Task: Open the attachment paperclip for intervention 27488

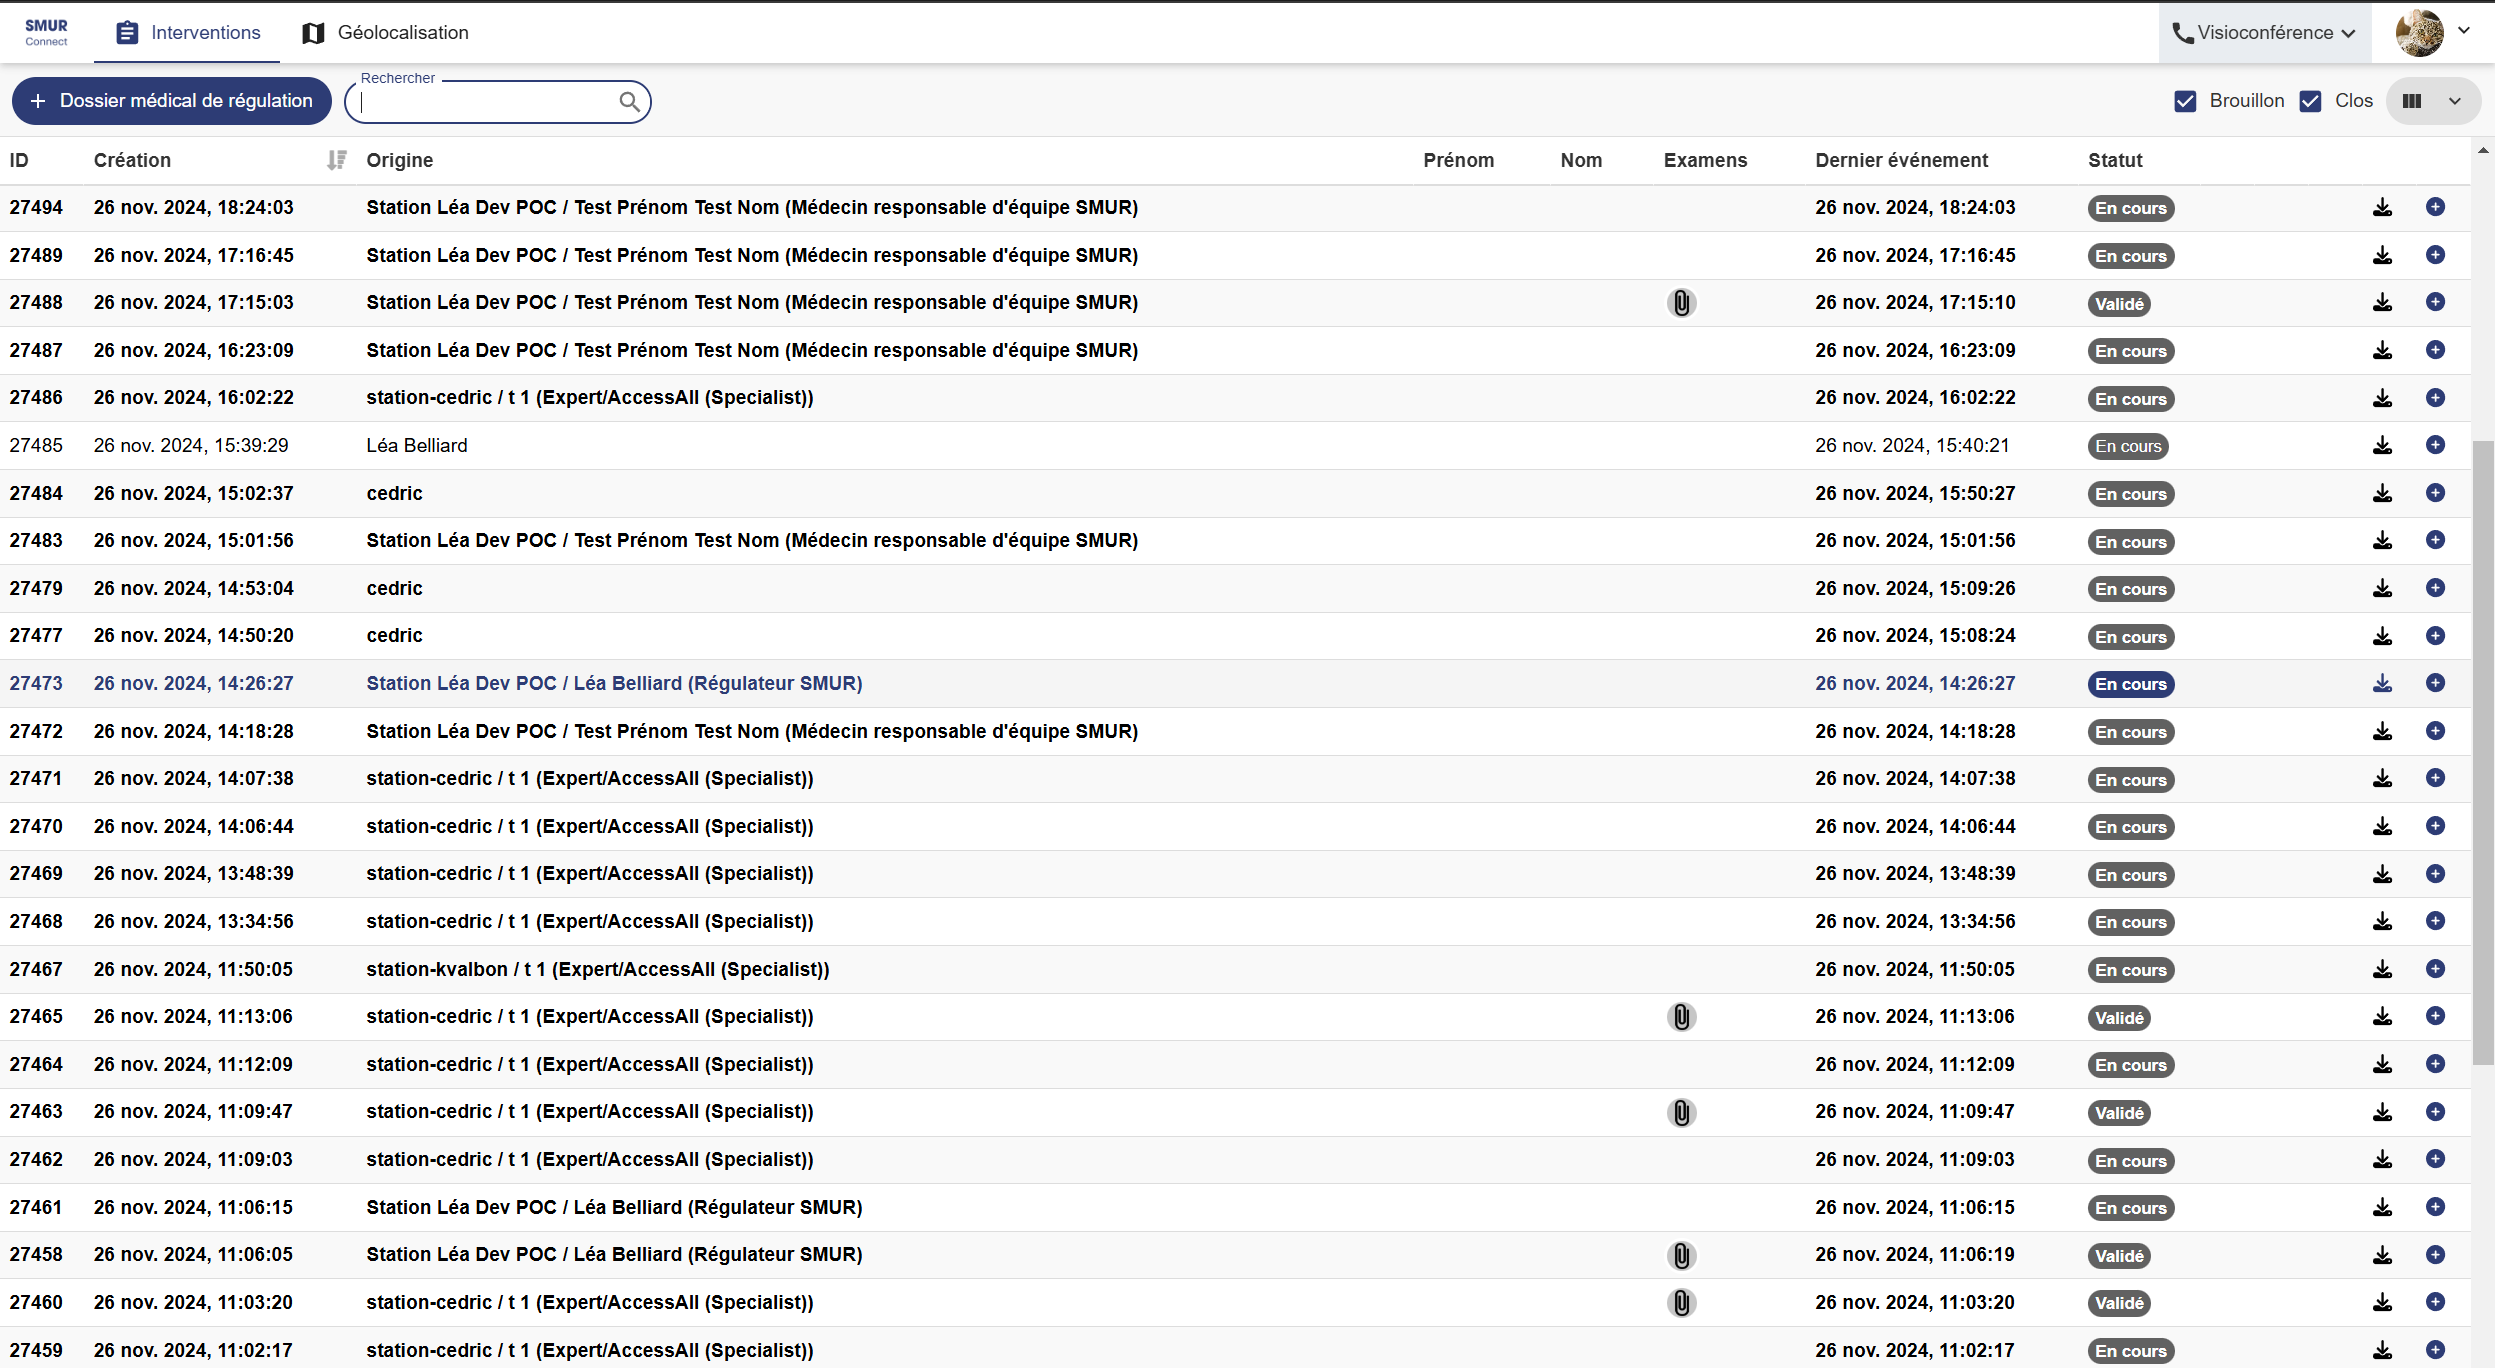Action: coord(1681,303)
